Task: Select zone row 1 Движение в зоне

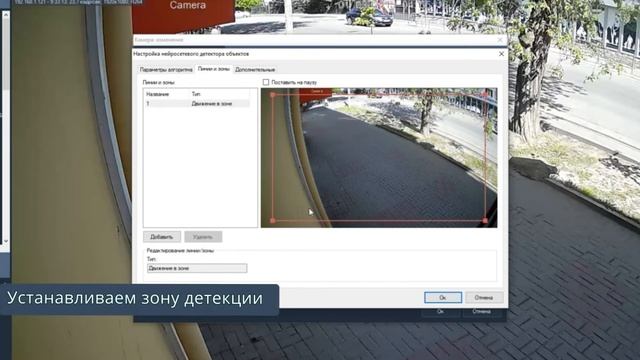Action: 198,104
